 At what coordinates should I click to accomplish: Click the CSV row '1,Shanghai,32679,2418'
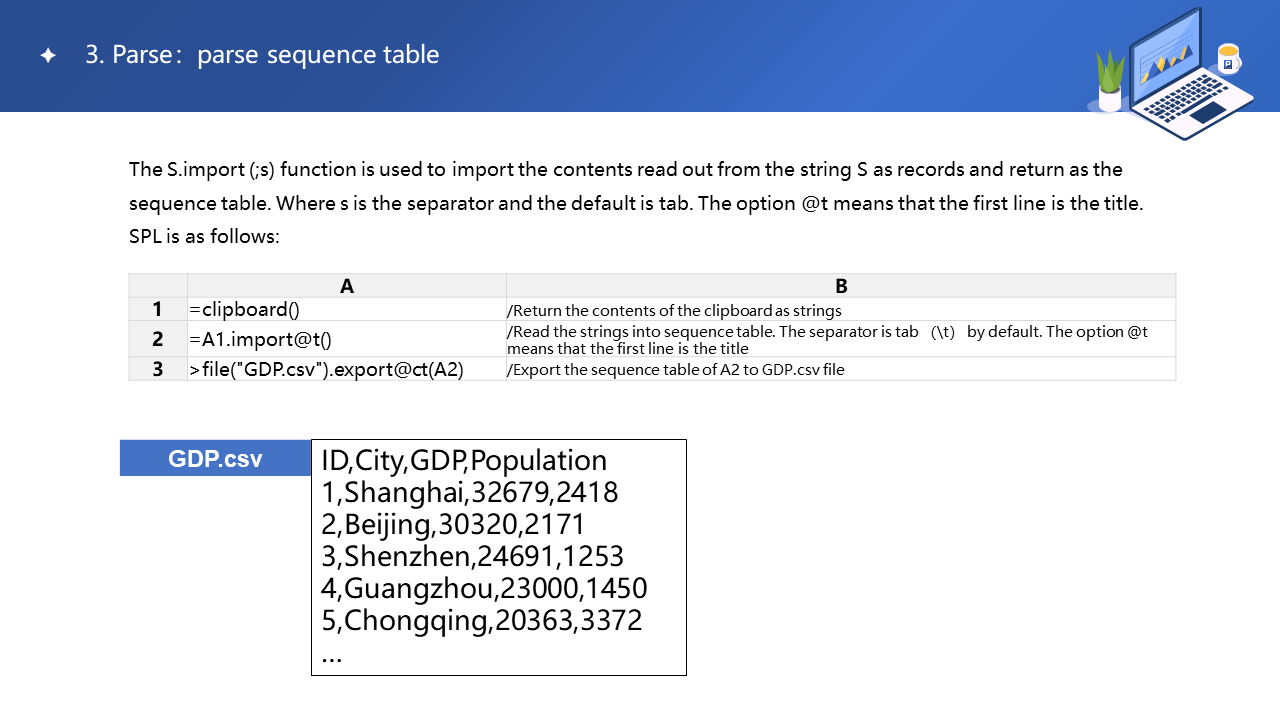tap(470, 492)
